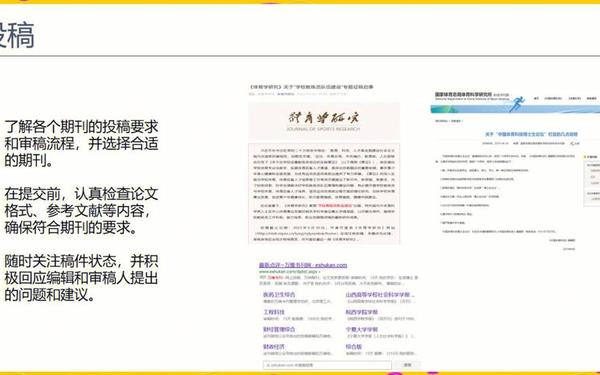The width and height of the screenshot is (600, 375).
Task: Open the 医药卫生综合 sublink
Action: (x=279, y=295)
